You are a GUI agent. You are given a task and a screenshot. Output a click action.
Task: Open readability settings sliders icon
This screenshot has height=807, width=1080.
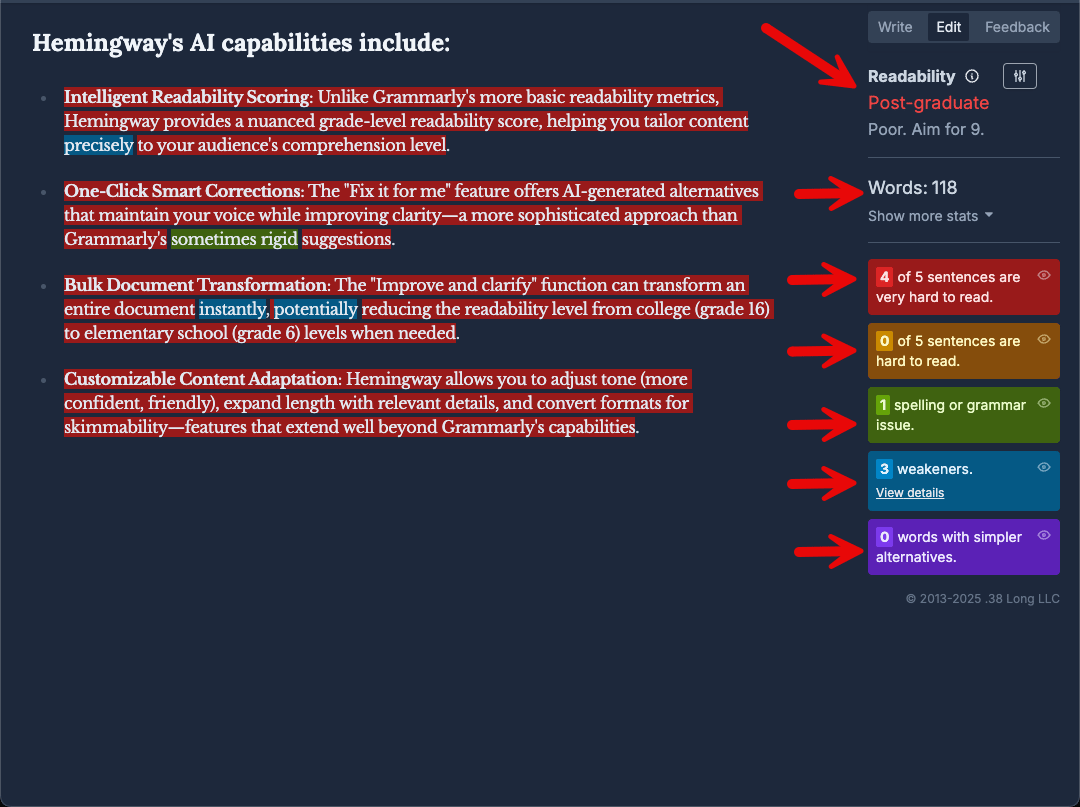1019,76
